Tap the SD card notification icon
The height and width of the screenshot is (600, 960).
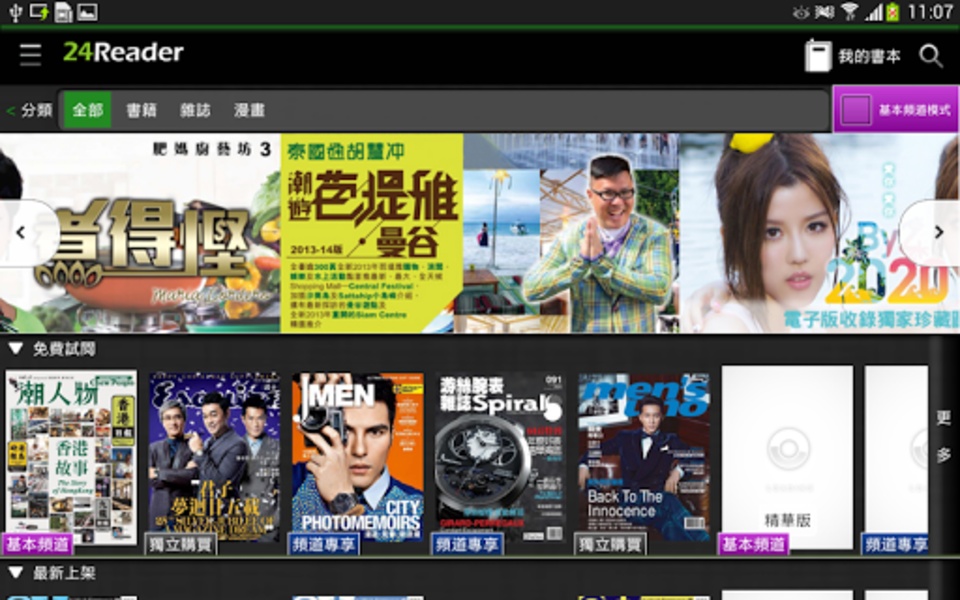(x=63, y=12)
